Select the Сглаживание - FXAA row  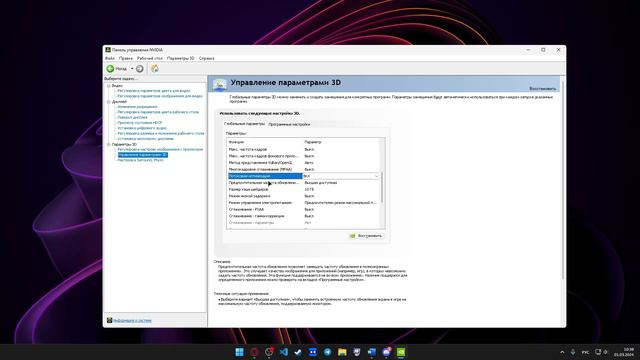tap(305, 209)
